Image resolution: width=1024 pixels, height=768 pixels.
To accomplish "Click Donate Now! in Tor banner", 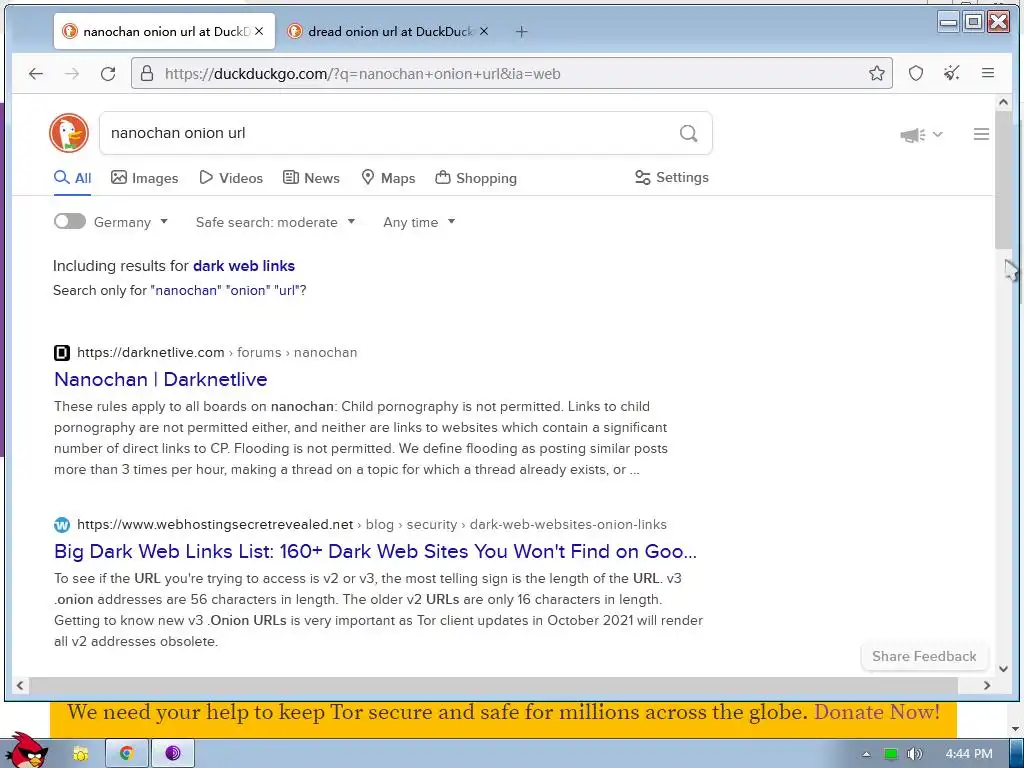I will point(876,712).
